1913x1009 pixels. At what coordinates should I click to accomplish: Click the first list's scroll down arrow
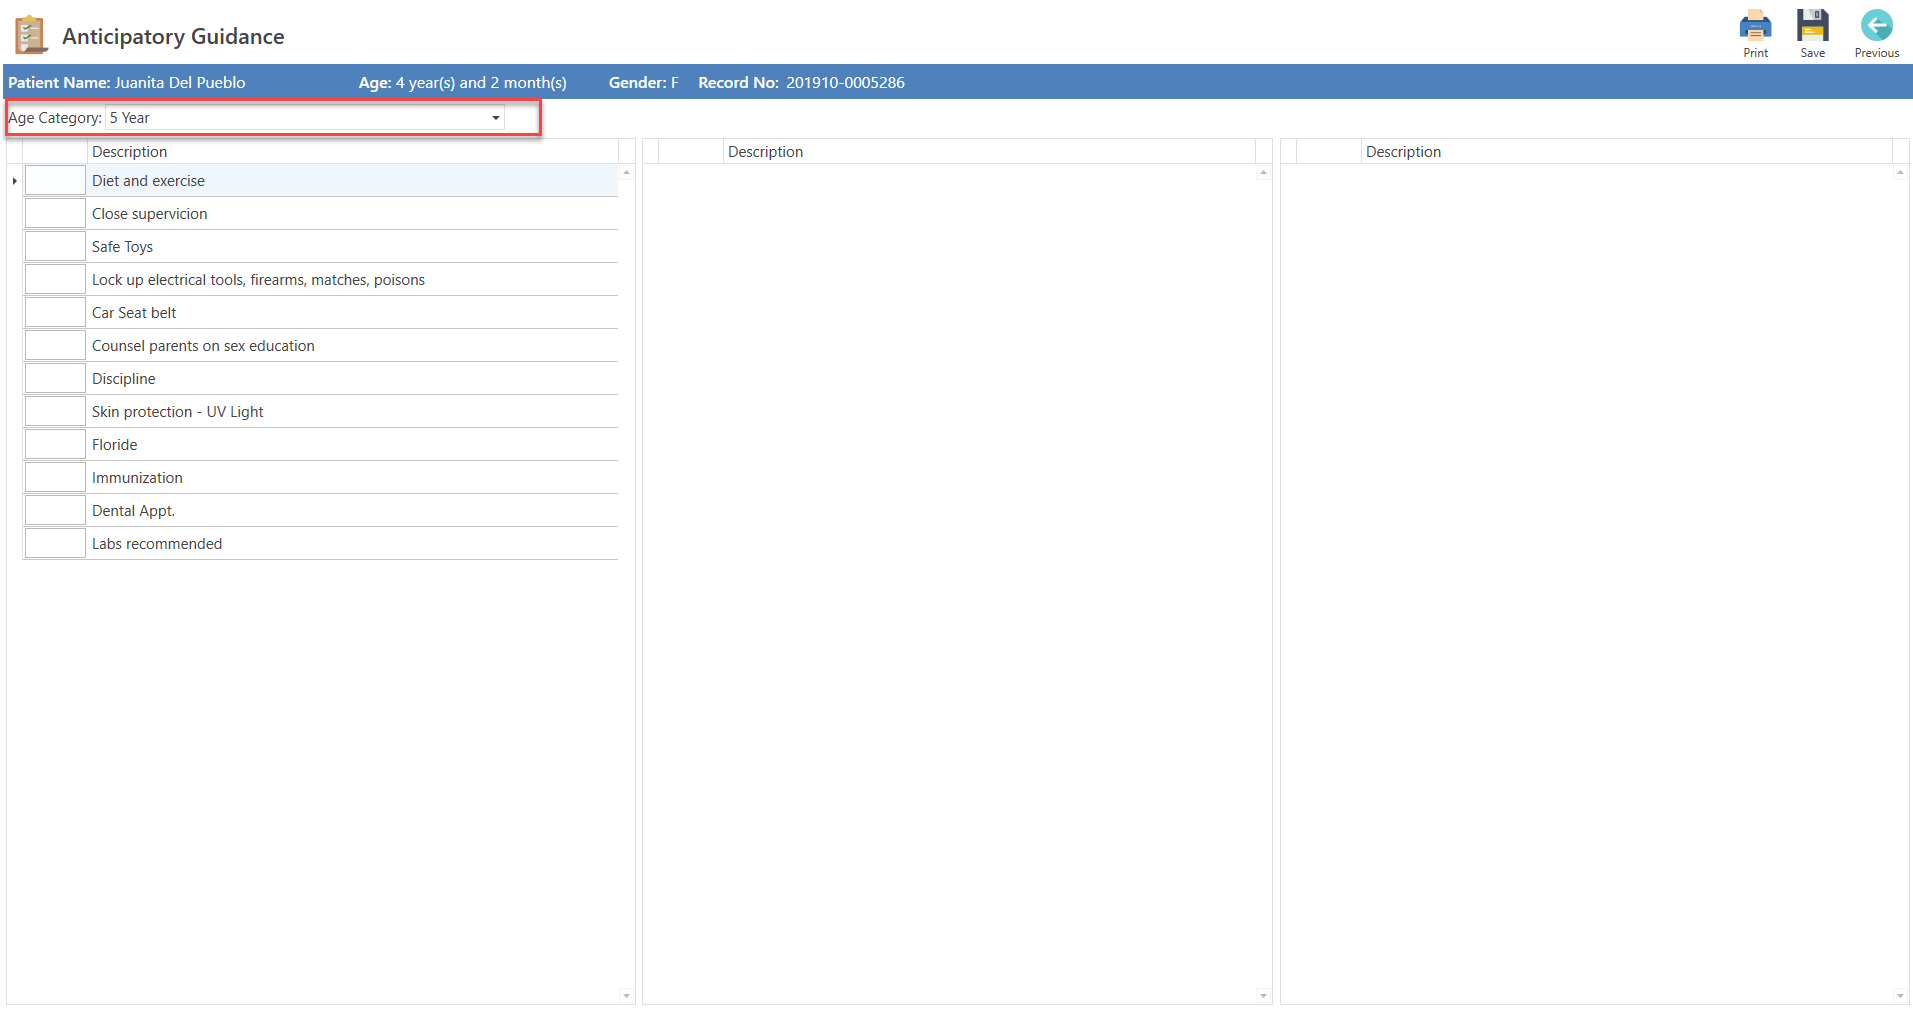click(627, 996)
